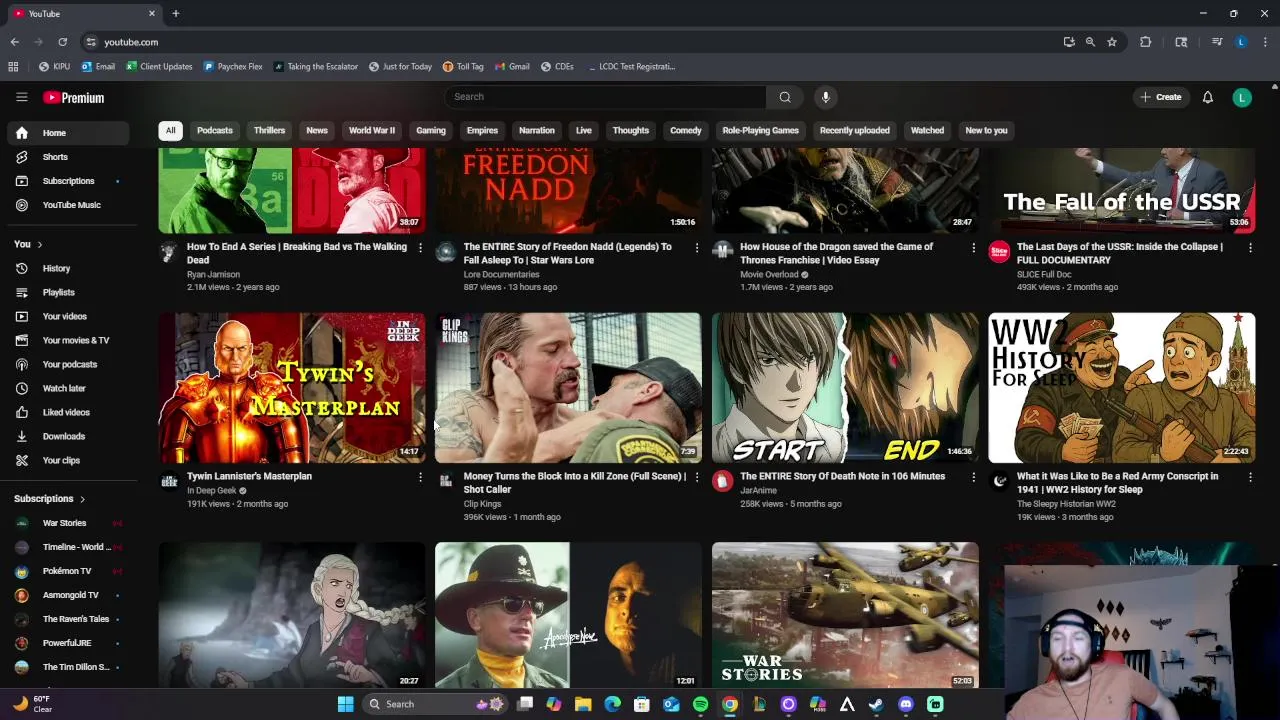Expand the Subscriptions section header
This screenshot has height=720, width=1280.
coord(49,499)
